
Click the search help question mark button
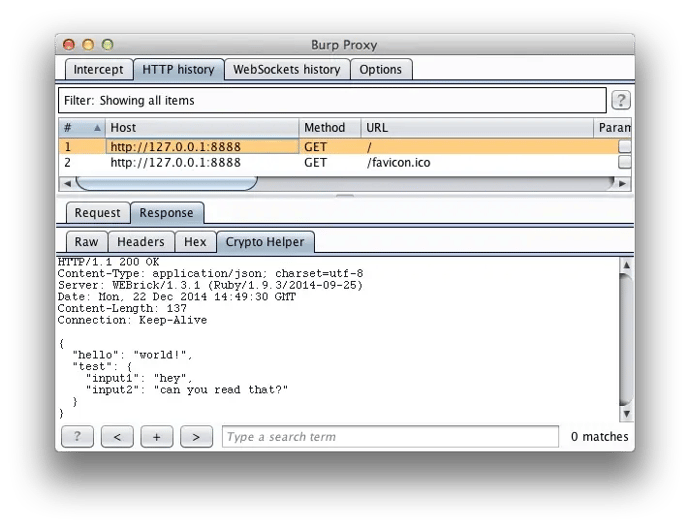click(77, 437)
